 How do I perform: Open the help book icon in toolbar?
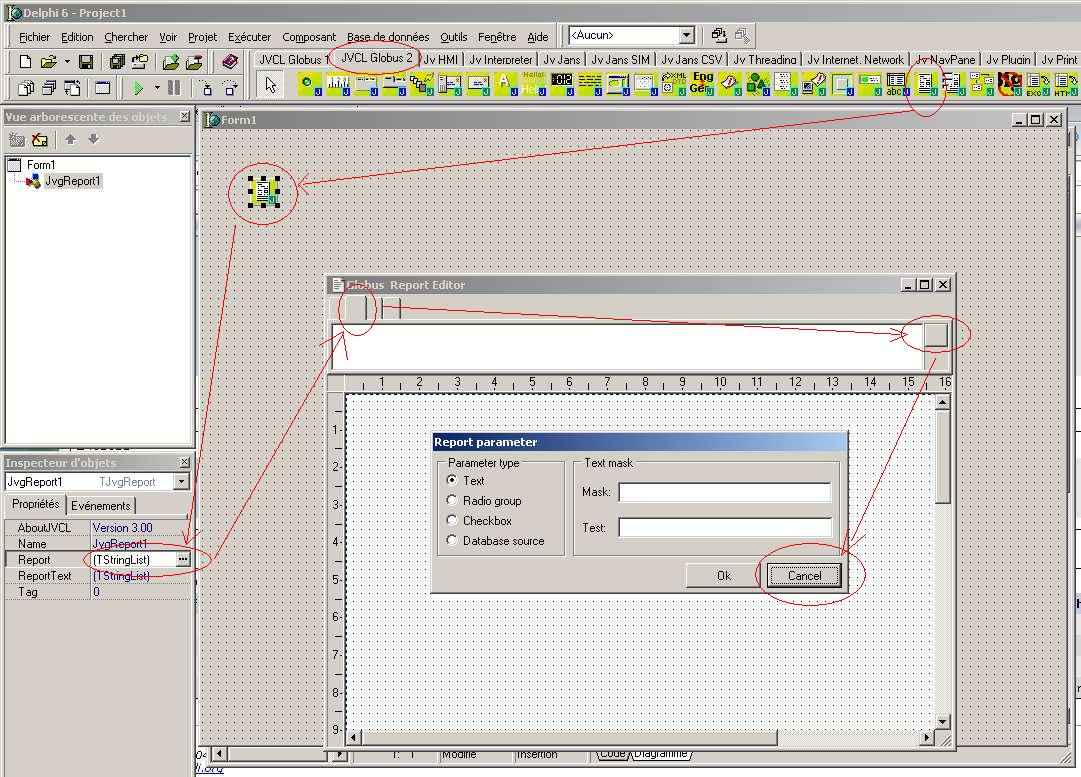coord(230,62)
